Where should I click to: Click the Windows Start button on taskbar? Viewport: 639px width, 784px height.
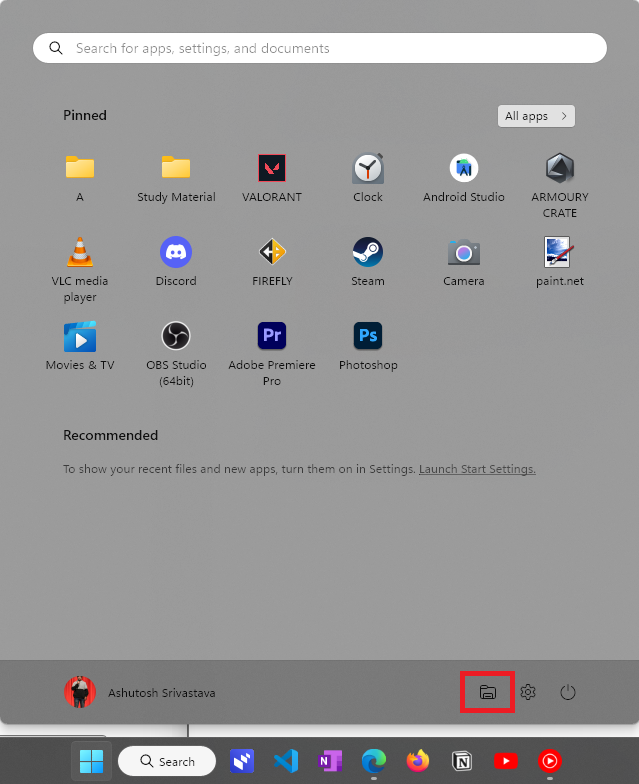click(92, 761)
